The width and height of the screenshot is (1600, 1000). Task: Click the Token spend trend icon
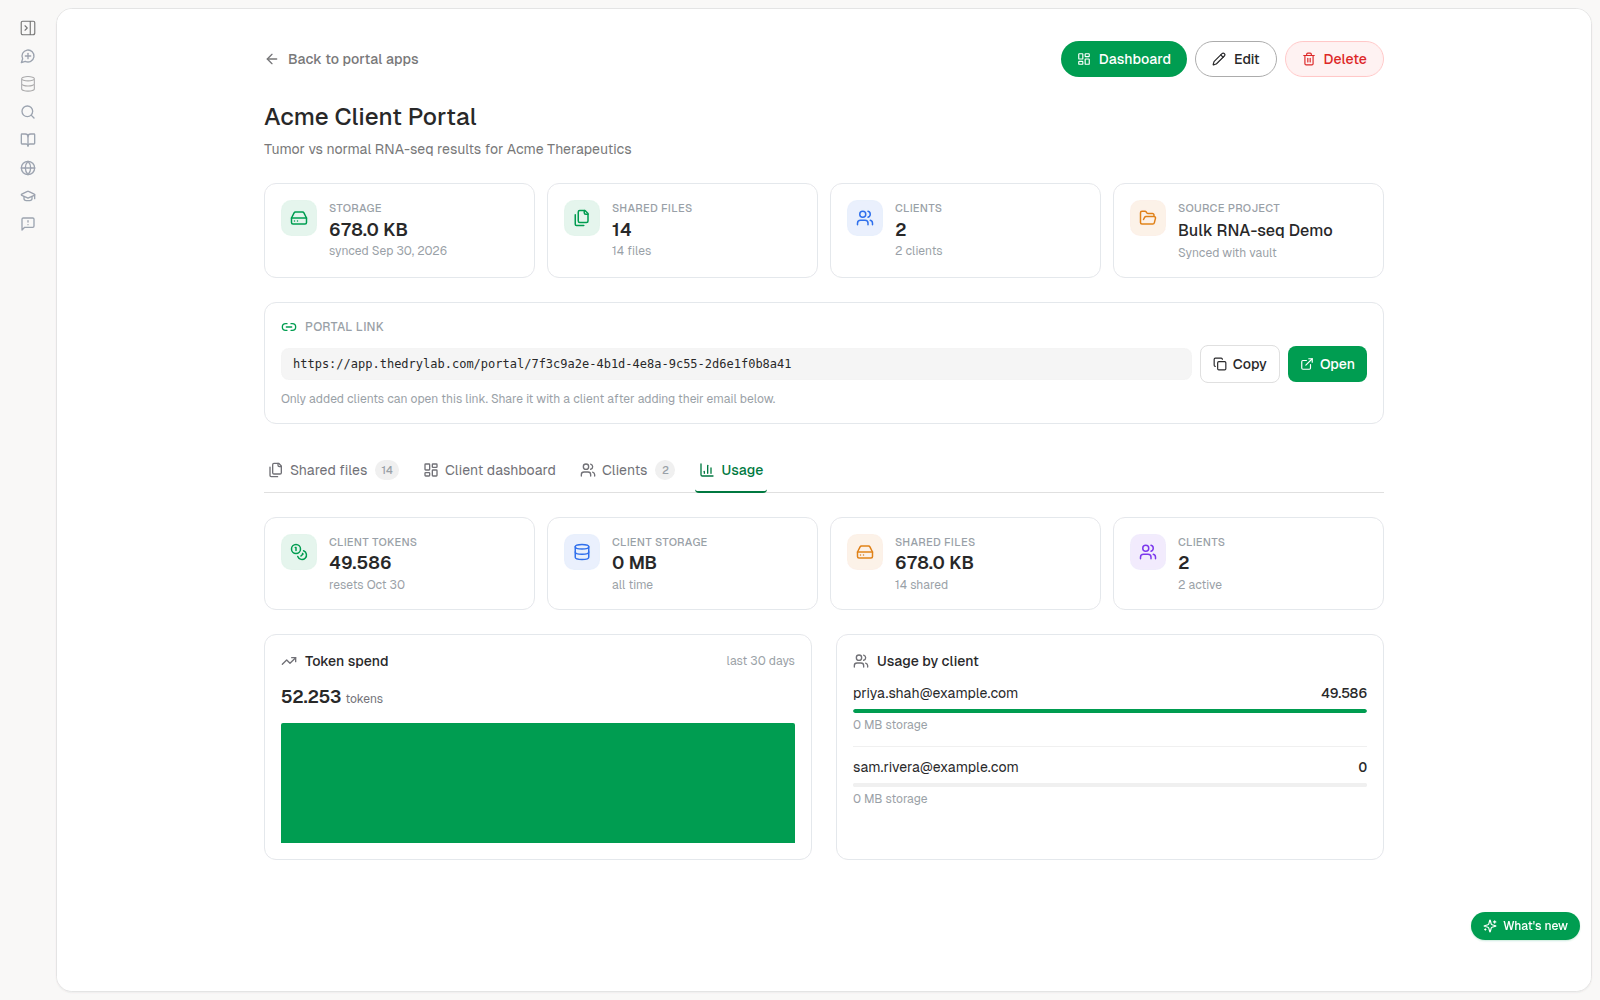(x=289, y=661)
